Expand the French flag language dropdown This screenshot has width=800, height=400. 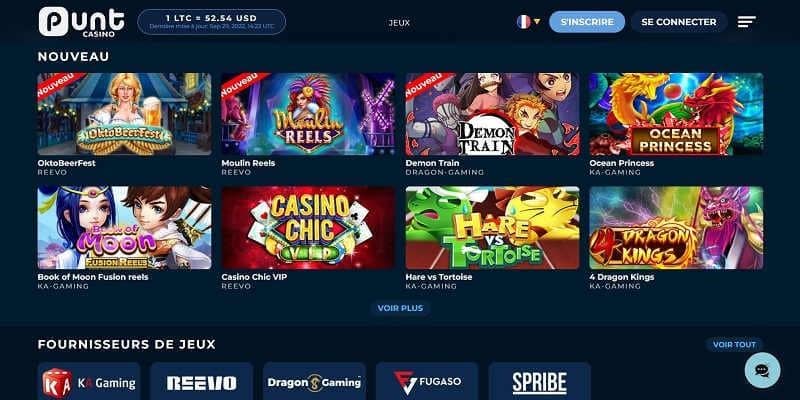(529, 22)
